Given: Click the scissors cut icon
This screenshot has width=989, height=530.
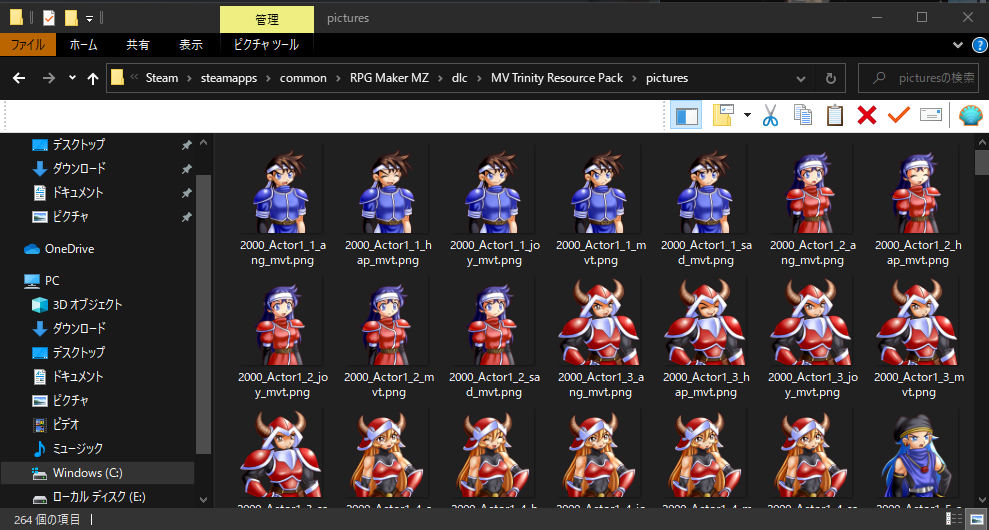Looking at the screenshot, I should coord(770,115).
